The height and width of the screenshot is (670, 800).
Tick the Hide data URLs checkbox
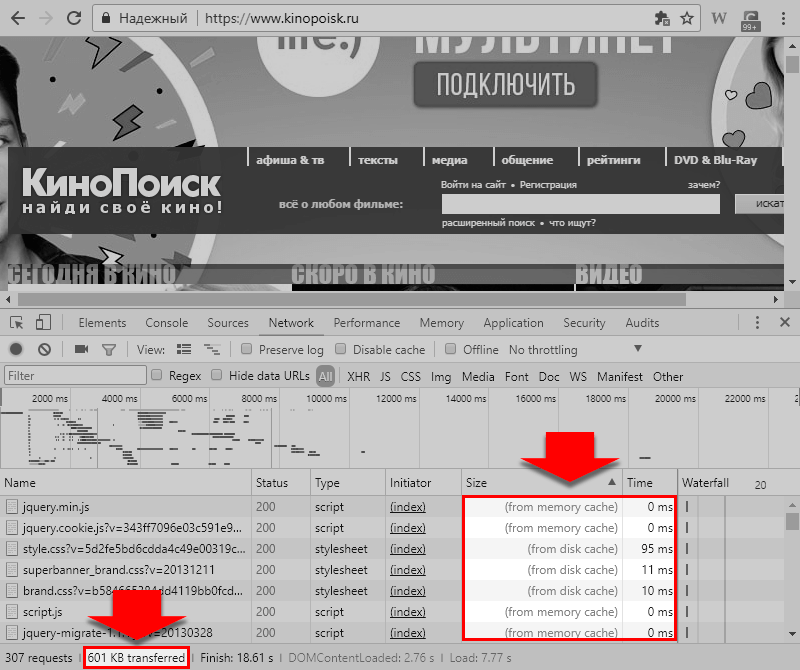coord(217,377)
